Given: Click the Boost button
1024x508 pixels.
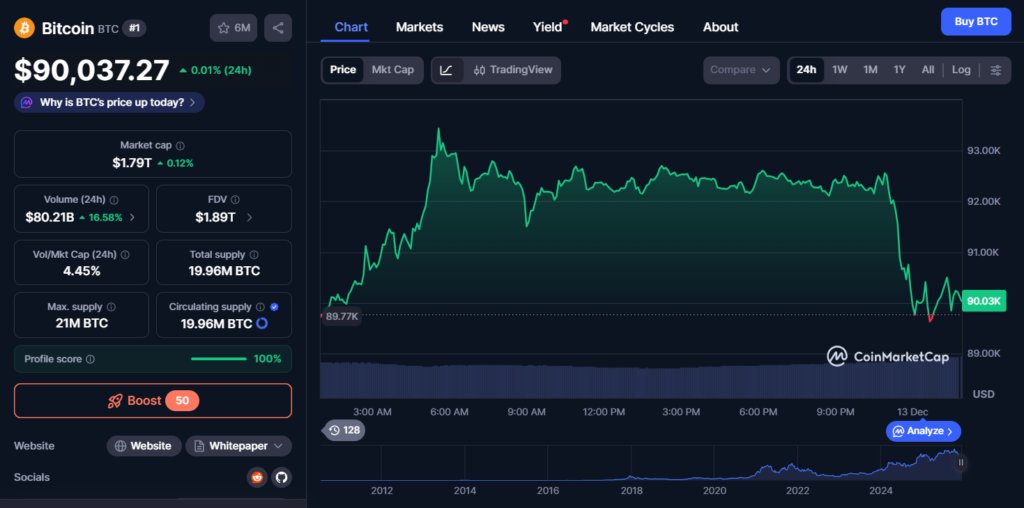Looking at the screenshot, I should (x=153, y=400).
